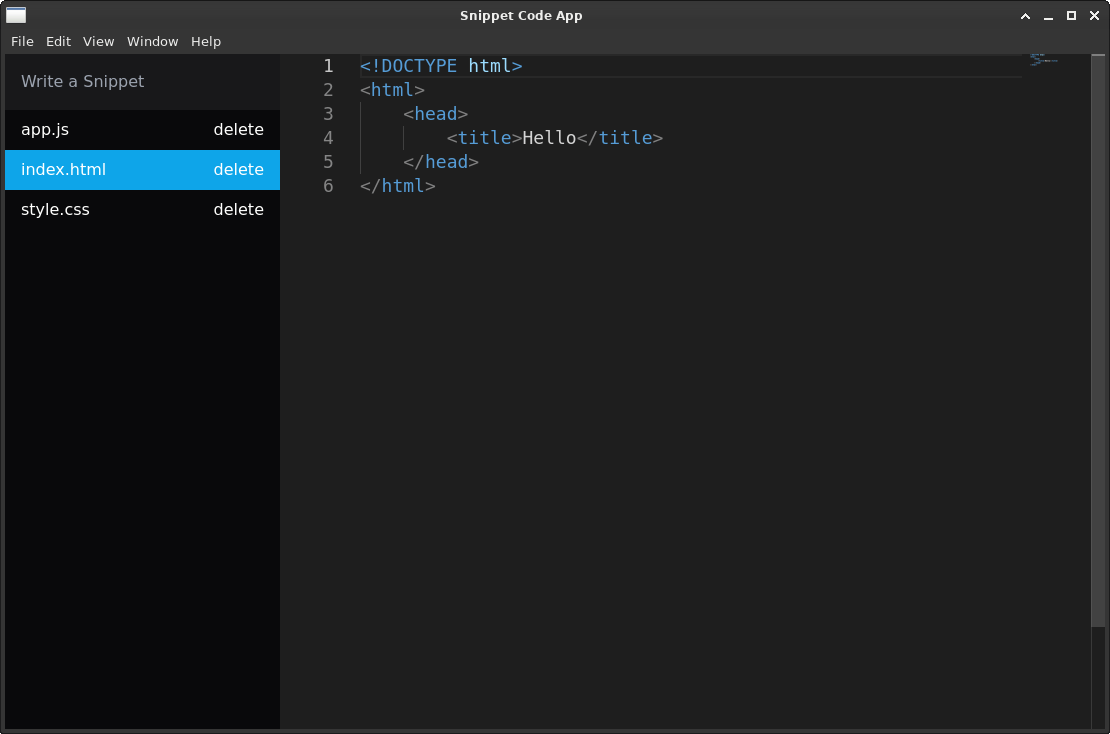Open the Window menu in the menu bar

[x=152, y=41]
